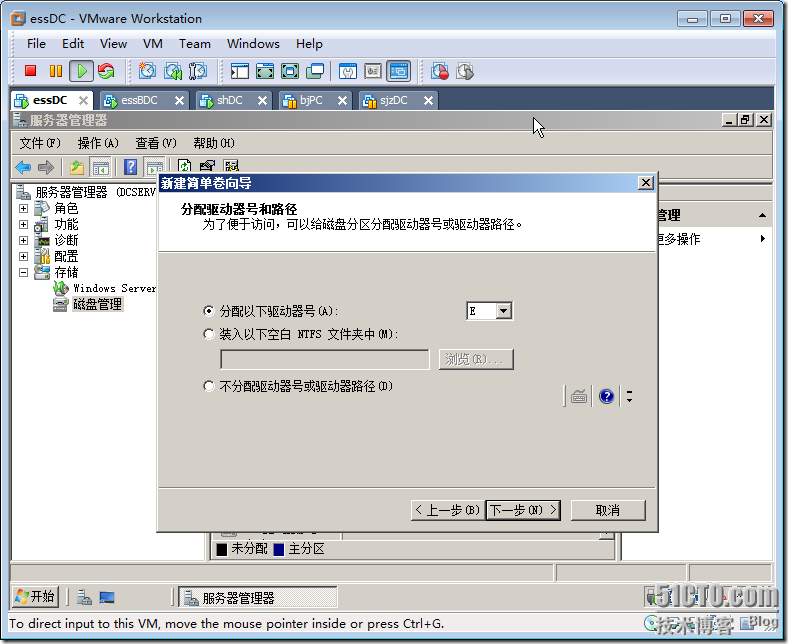Open the VMware VM menu
Viewport: 788px width, 644px height.
tap(153, 44)
